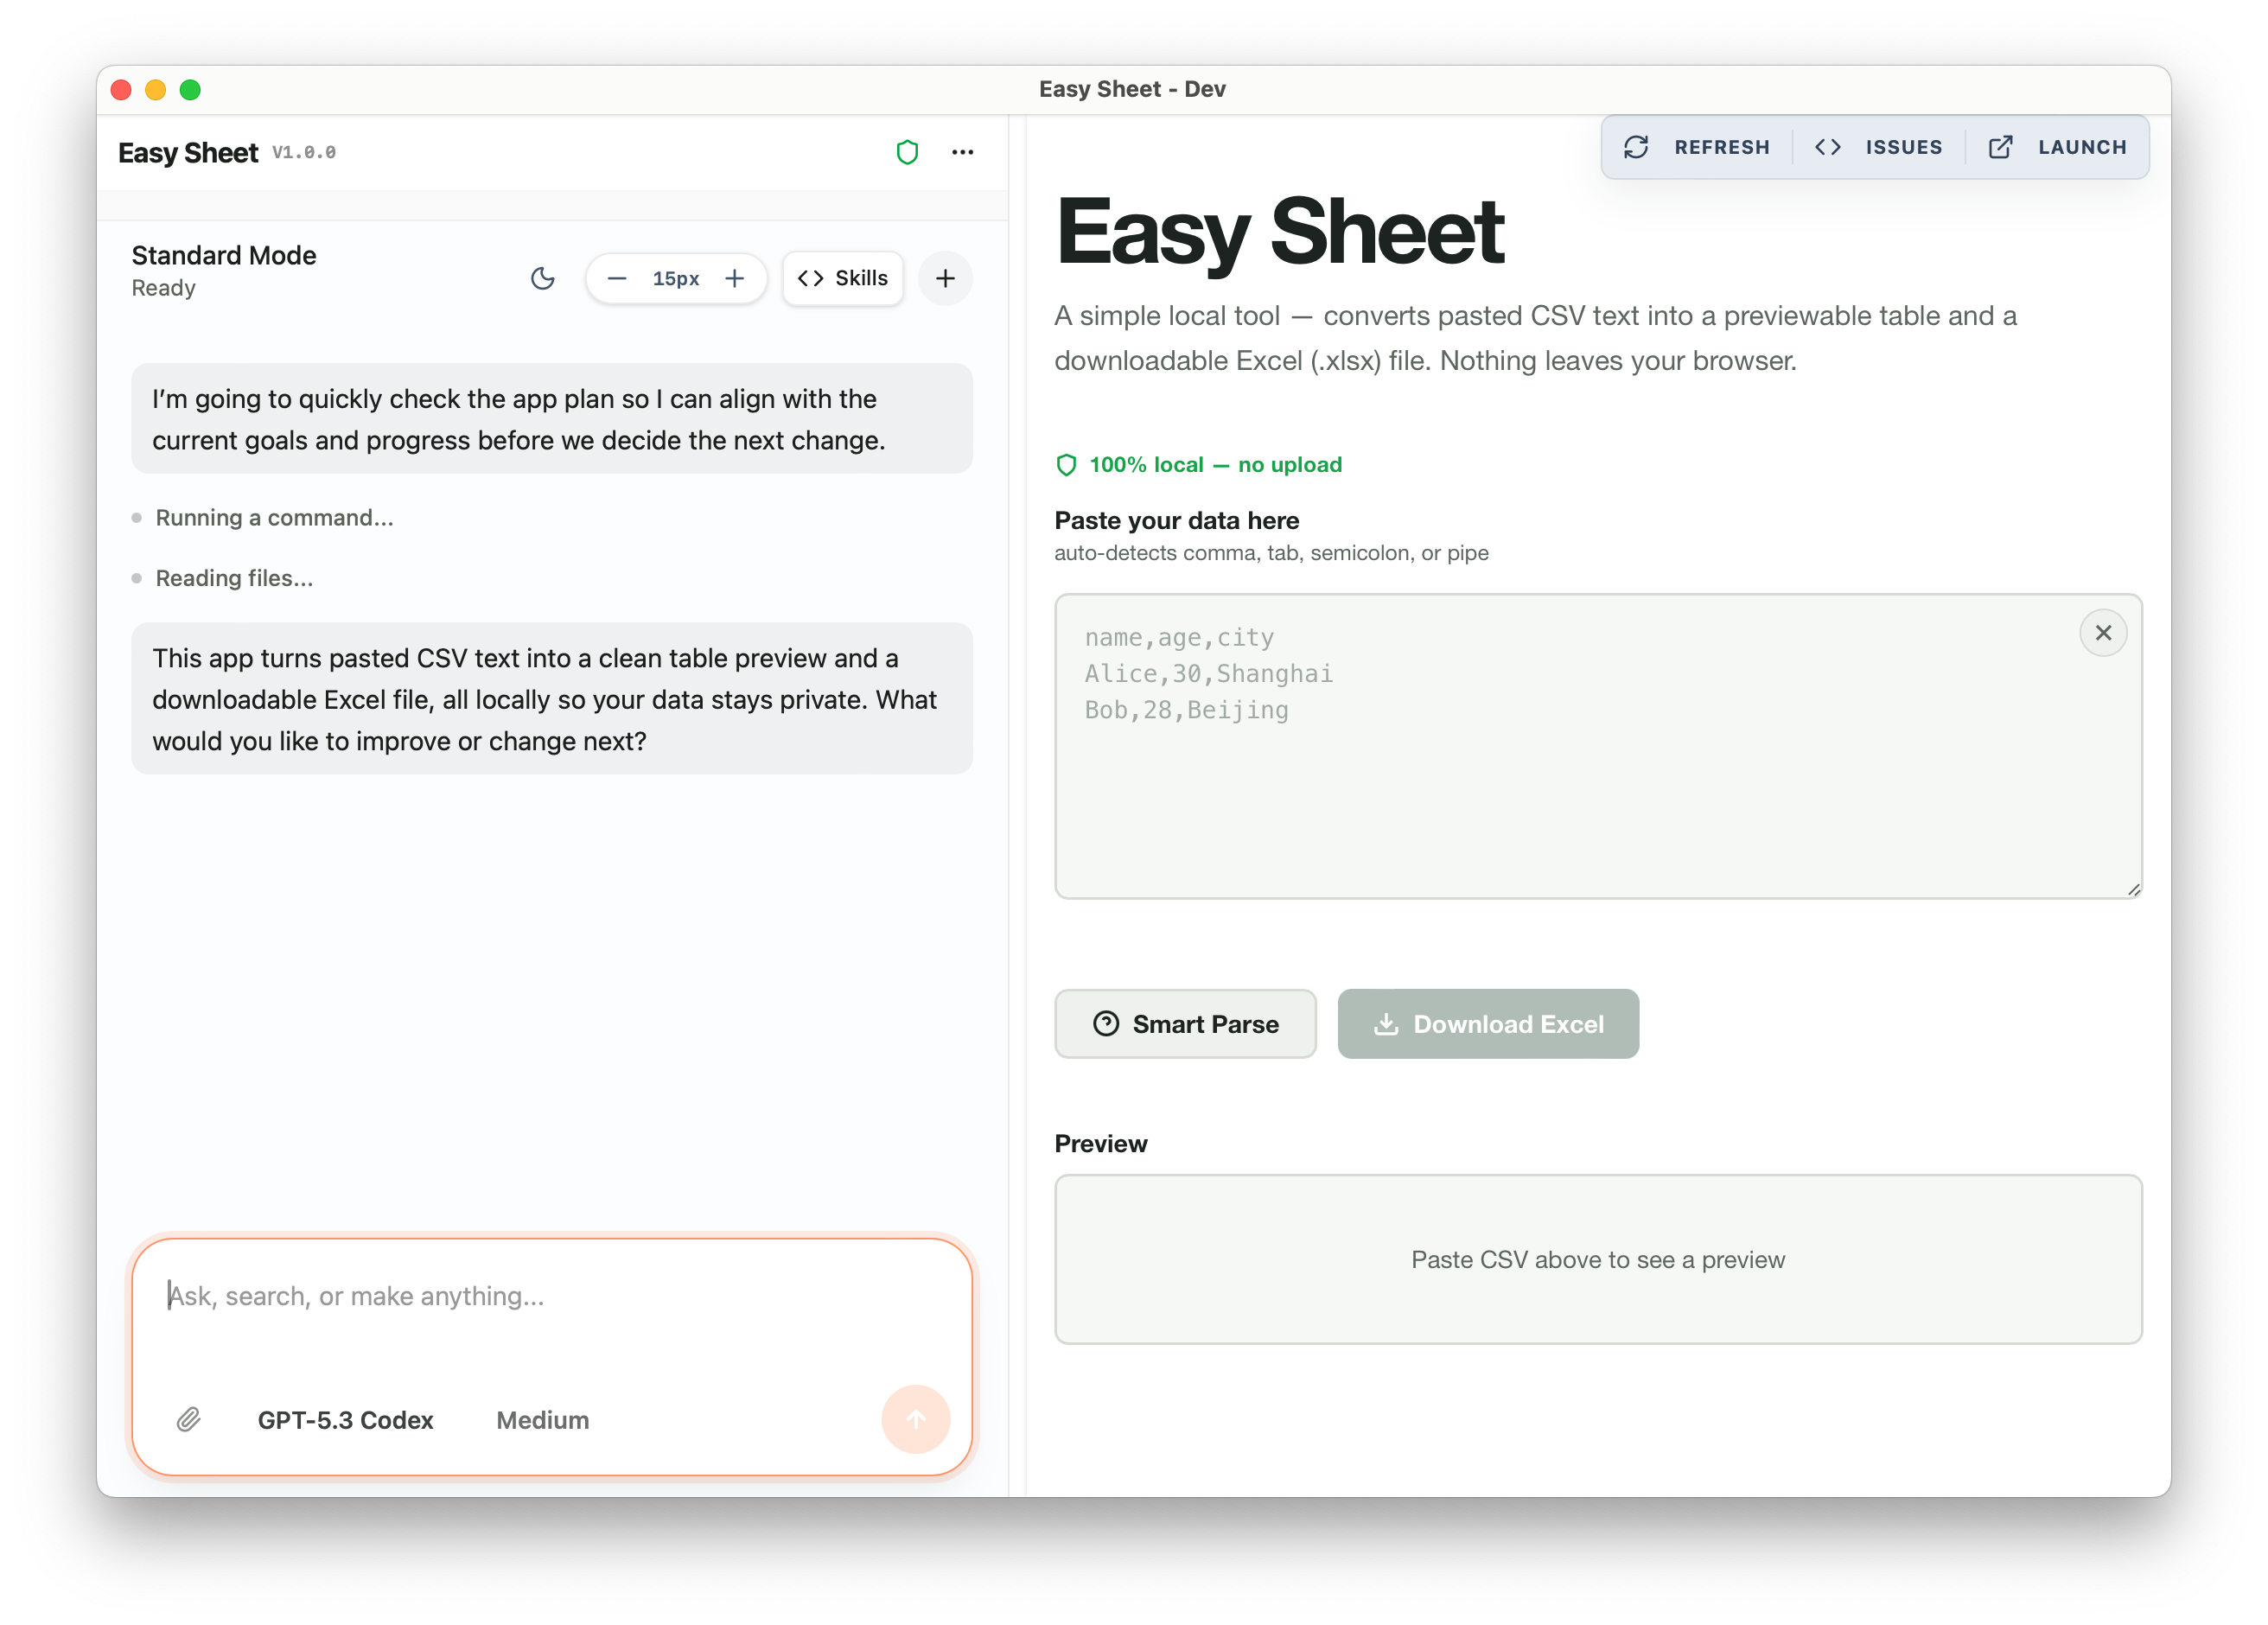The width and height of the screenshot is (2268, 1625).
Task: Download the table as an Excel file
Action: 1488,1024
